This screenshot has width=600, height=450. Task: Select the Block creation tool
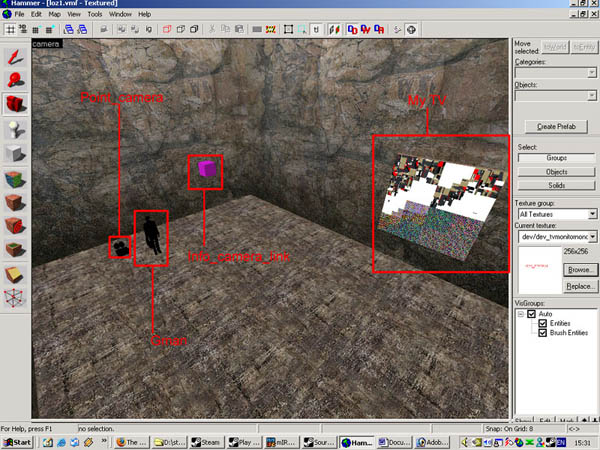[15, 154]
